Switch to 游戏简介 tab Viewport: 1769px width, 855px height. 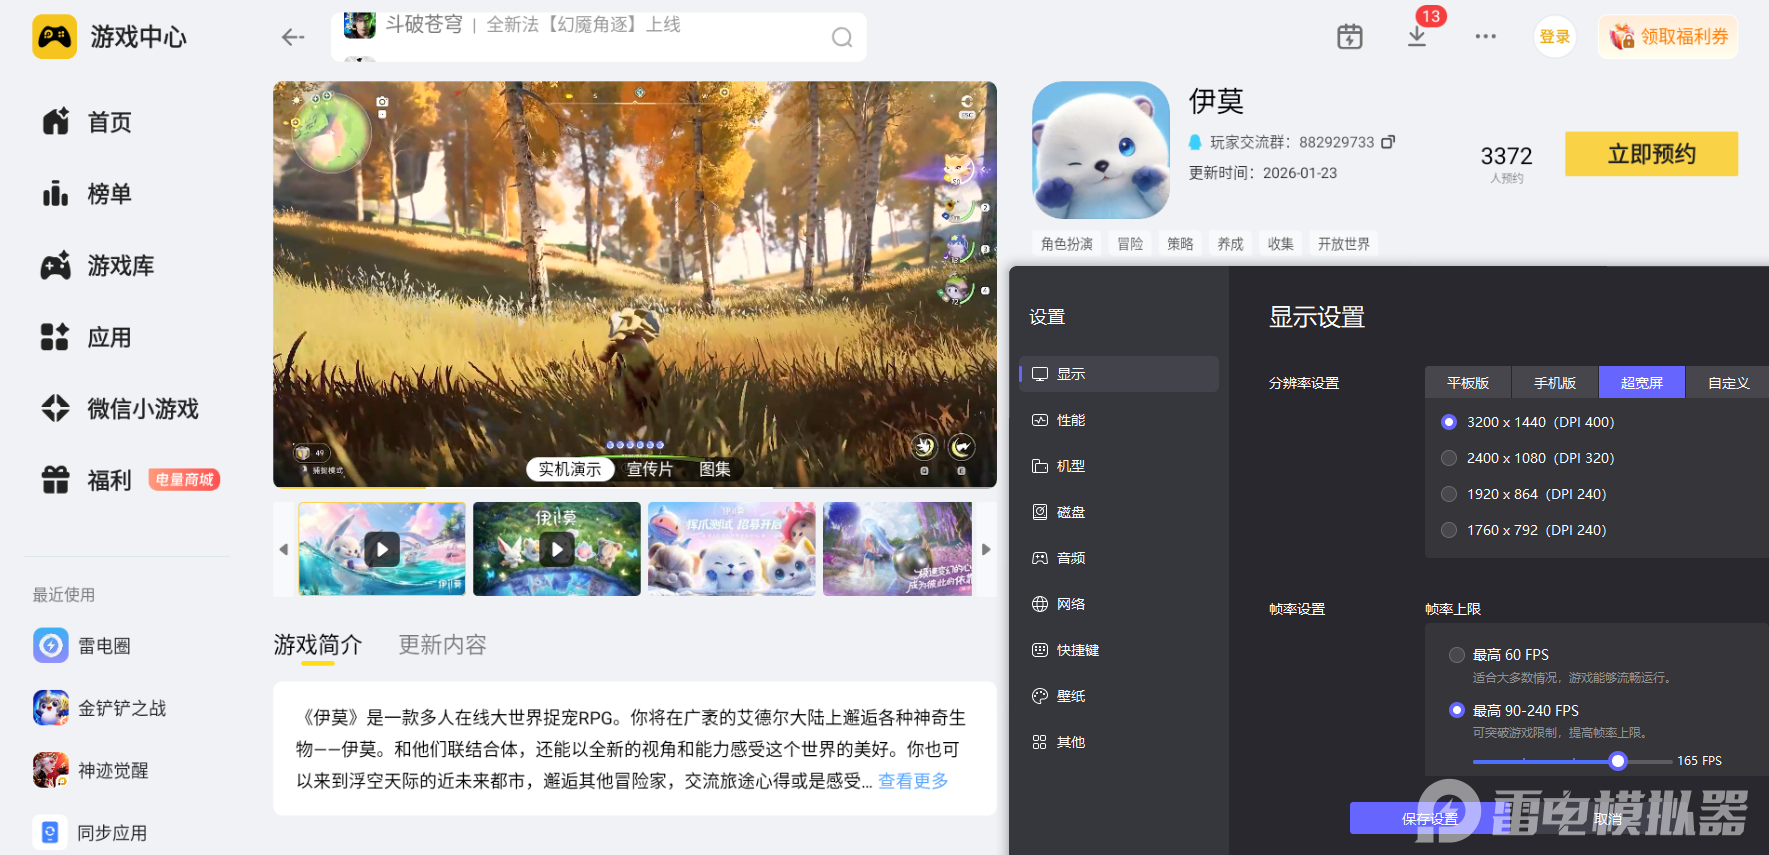318,645
